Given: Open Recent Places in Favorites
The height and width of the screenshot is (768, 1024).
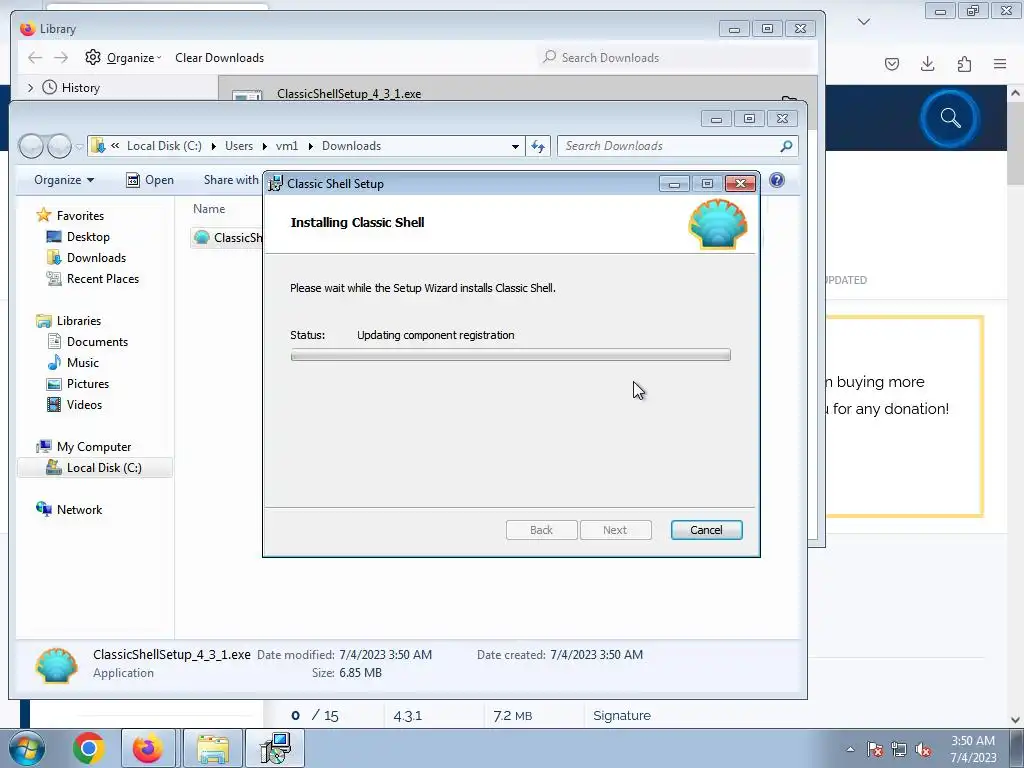Looking at the screenshot, I should [x=103, y=279].
